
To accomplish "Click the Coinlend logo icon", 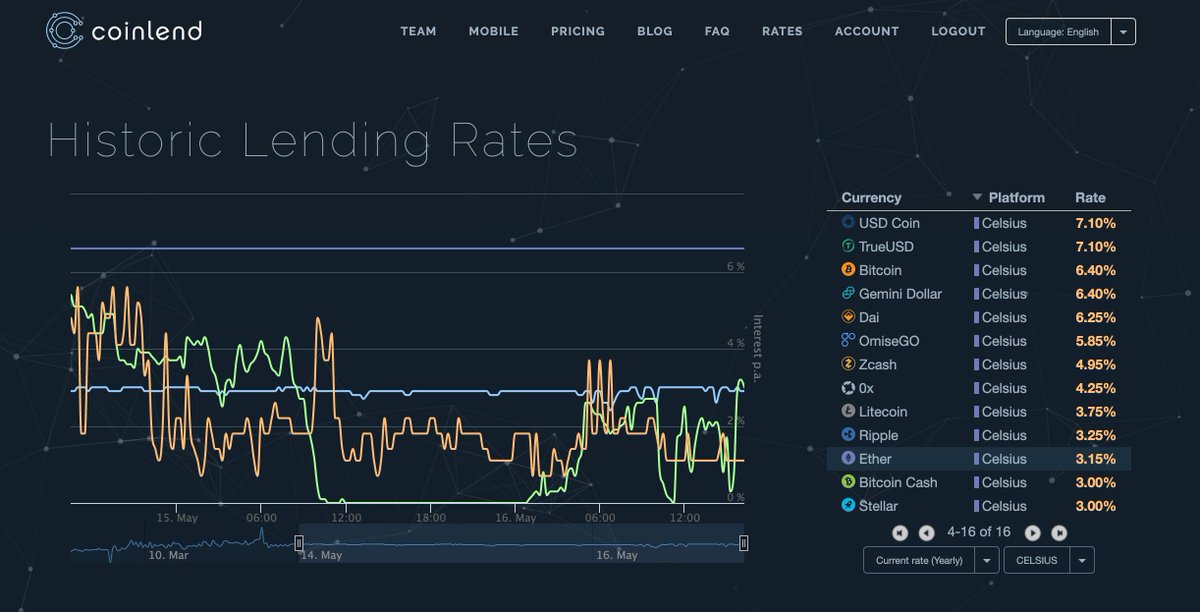I will tap(64, 30).
